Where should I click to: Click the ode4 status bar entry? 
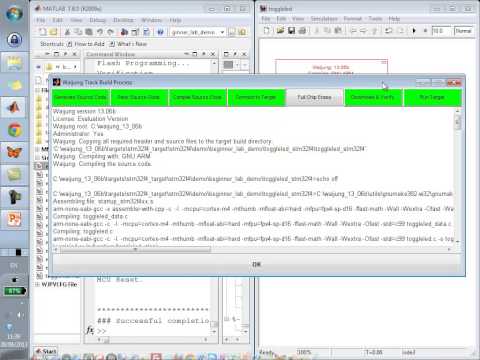[409, 352]
